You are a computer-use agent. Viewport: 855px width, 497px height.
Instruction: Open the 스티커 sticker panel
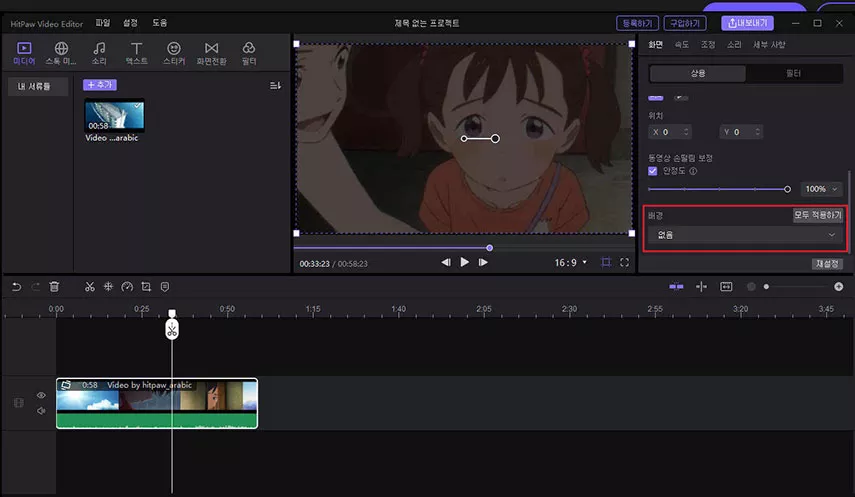coord(174,53)
